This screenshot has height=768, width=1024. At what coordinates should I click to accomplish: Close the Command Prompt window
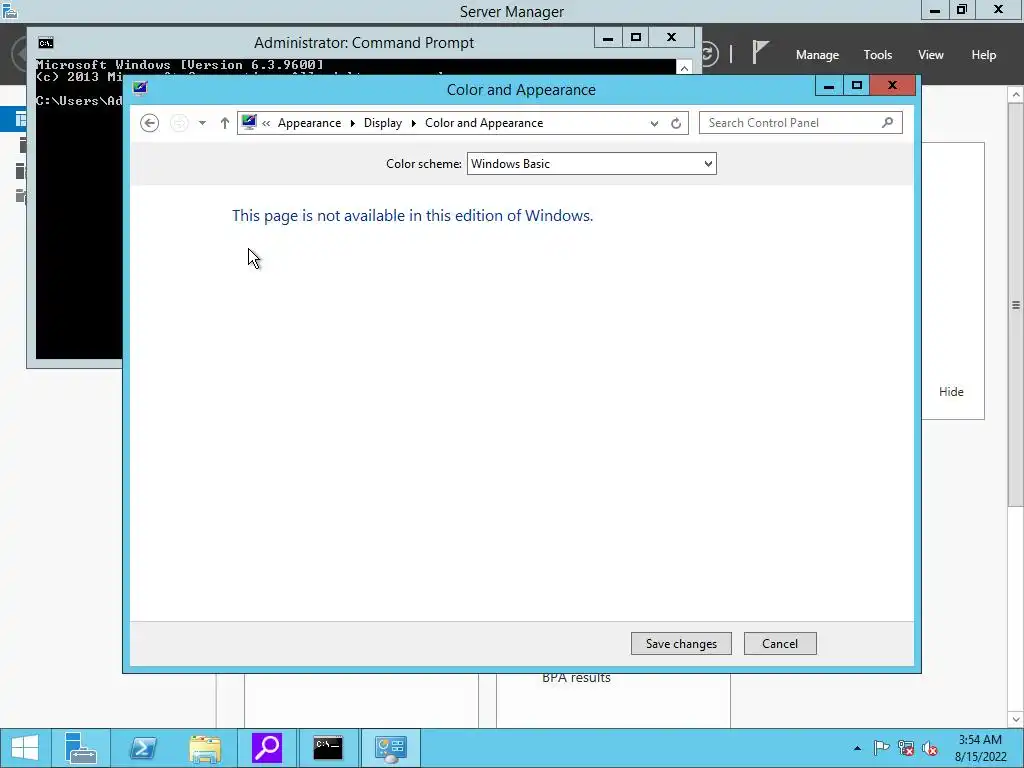[671, 37]
